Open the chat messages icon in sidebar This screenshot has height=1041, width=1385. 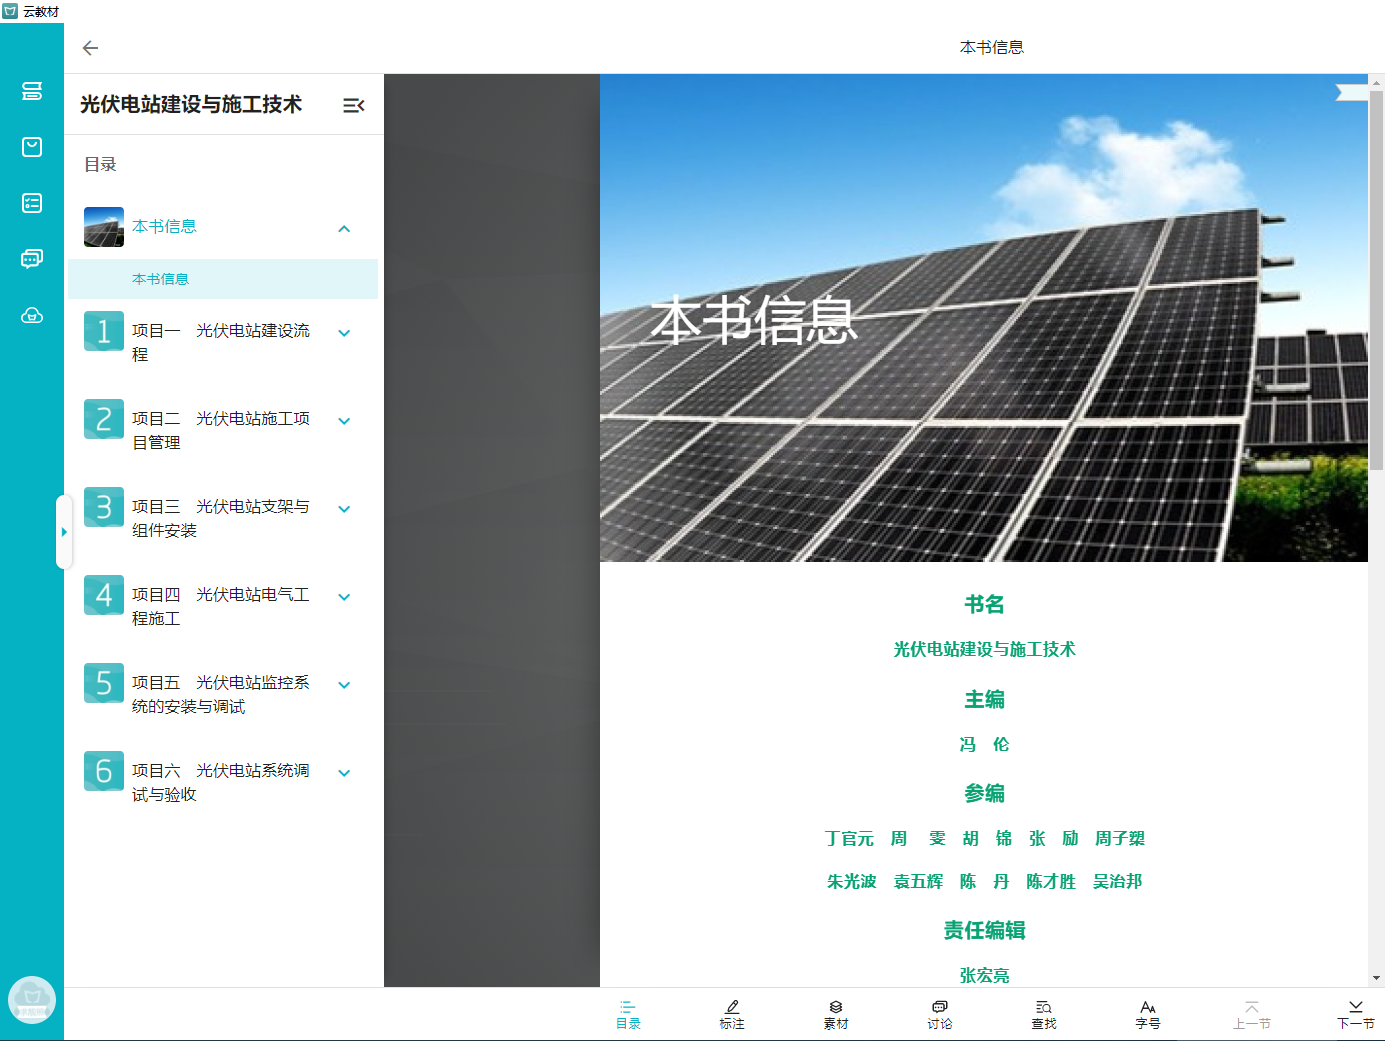(x=32, y=259)
